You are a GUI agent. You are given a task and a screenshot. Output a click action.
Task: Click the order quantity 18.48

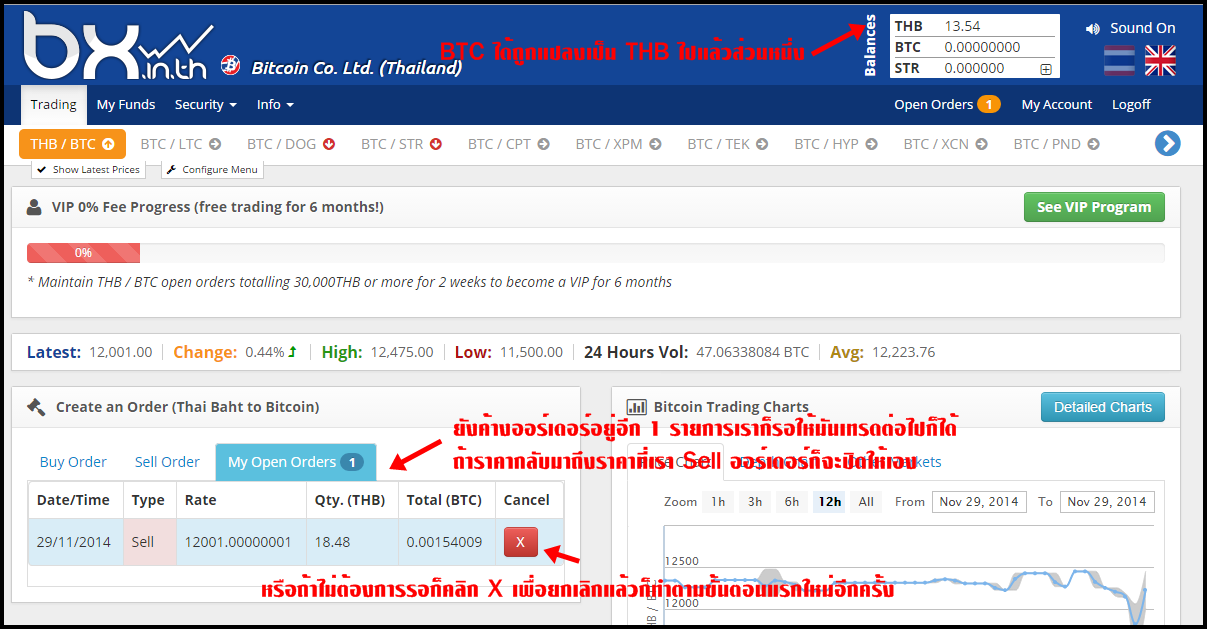(x=333, y=542)
